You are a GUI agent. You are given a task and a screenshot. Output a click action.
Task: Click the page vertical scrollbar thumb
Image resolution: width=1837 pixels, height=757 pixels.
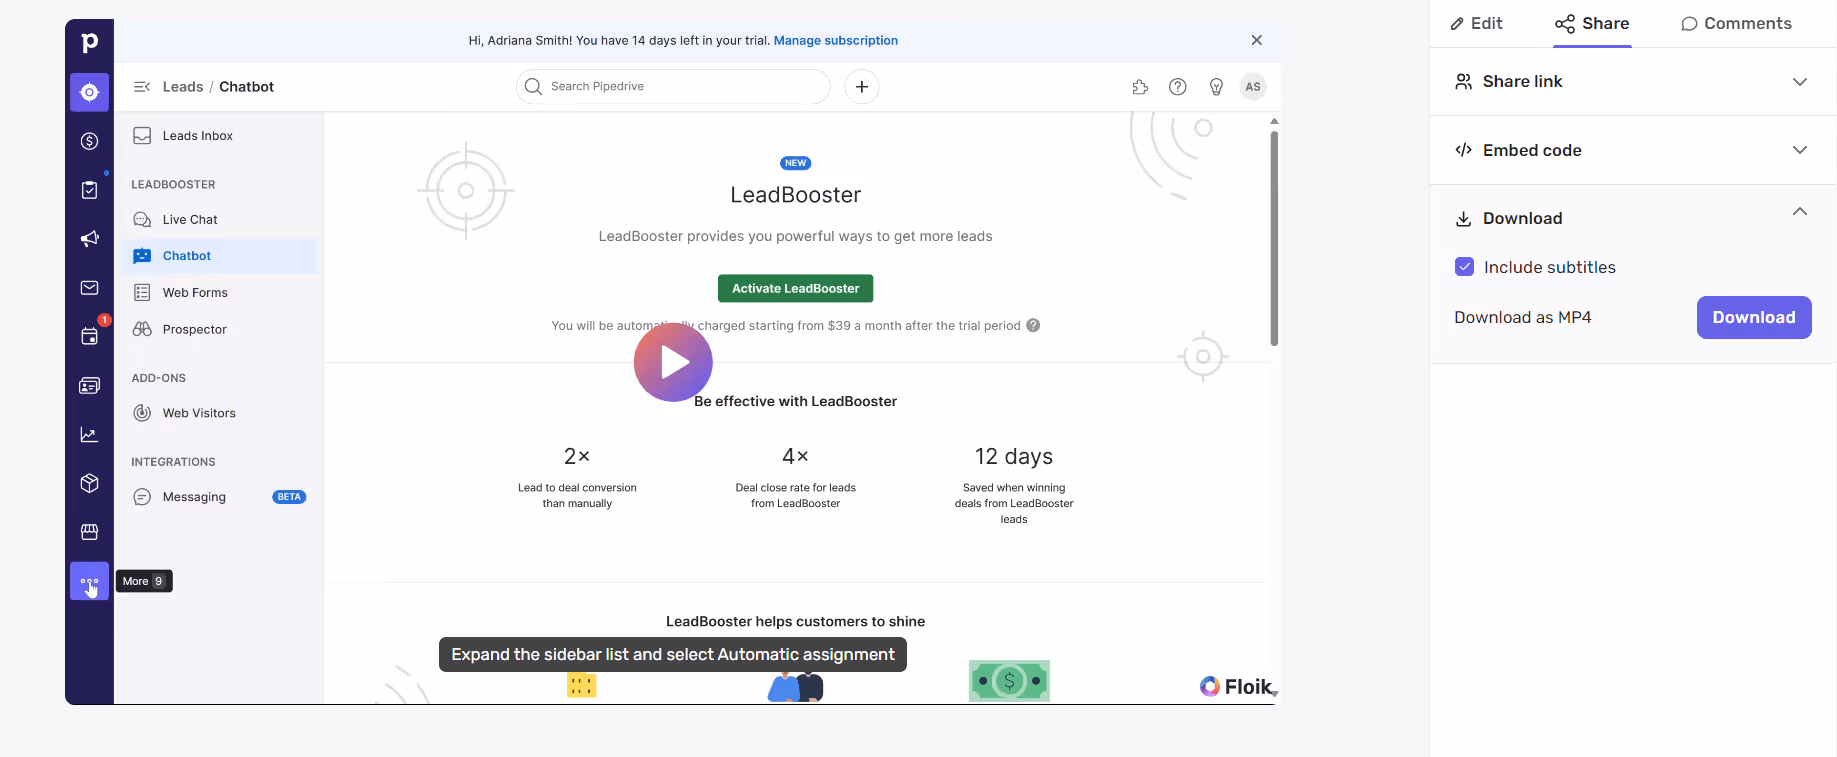point(1274,238)
